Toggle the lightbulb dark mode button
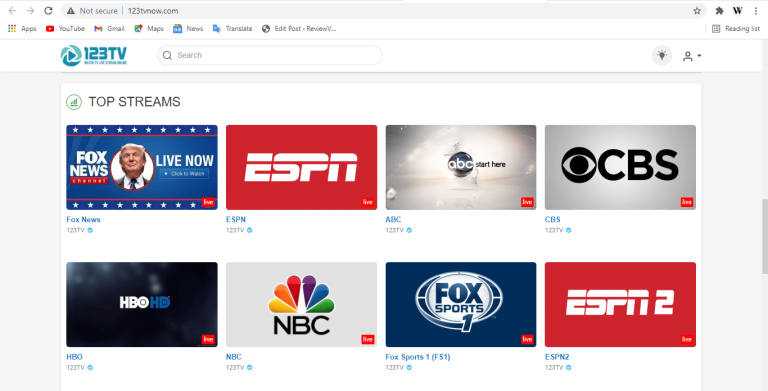 point(662,55)
